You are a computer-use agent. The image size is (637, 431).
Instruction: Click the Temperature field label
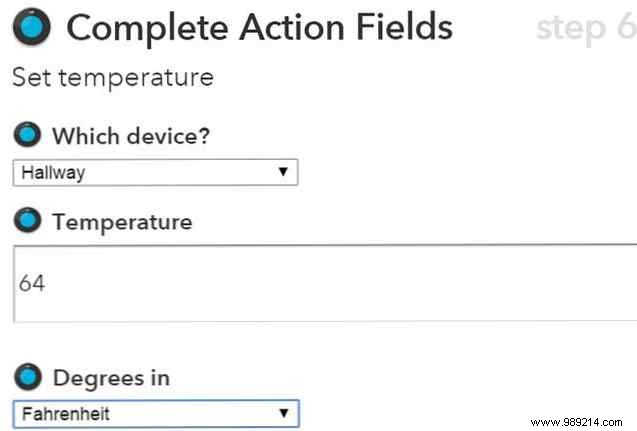coord(122,222)
